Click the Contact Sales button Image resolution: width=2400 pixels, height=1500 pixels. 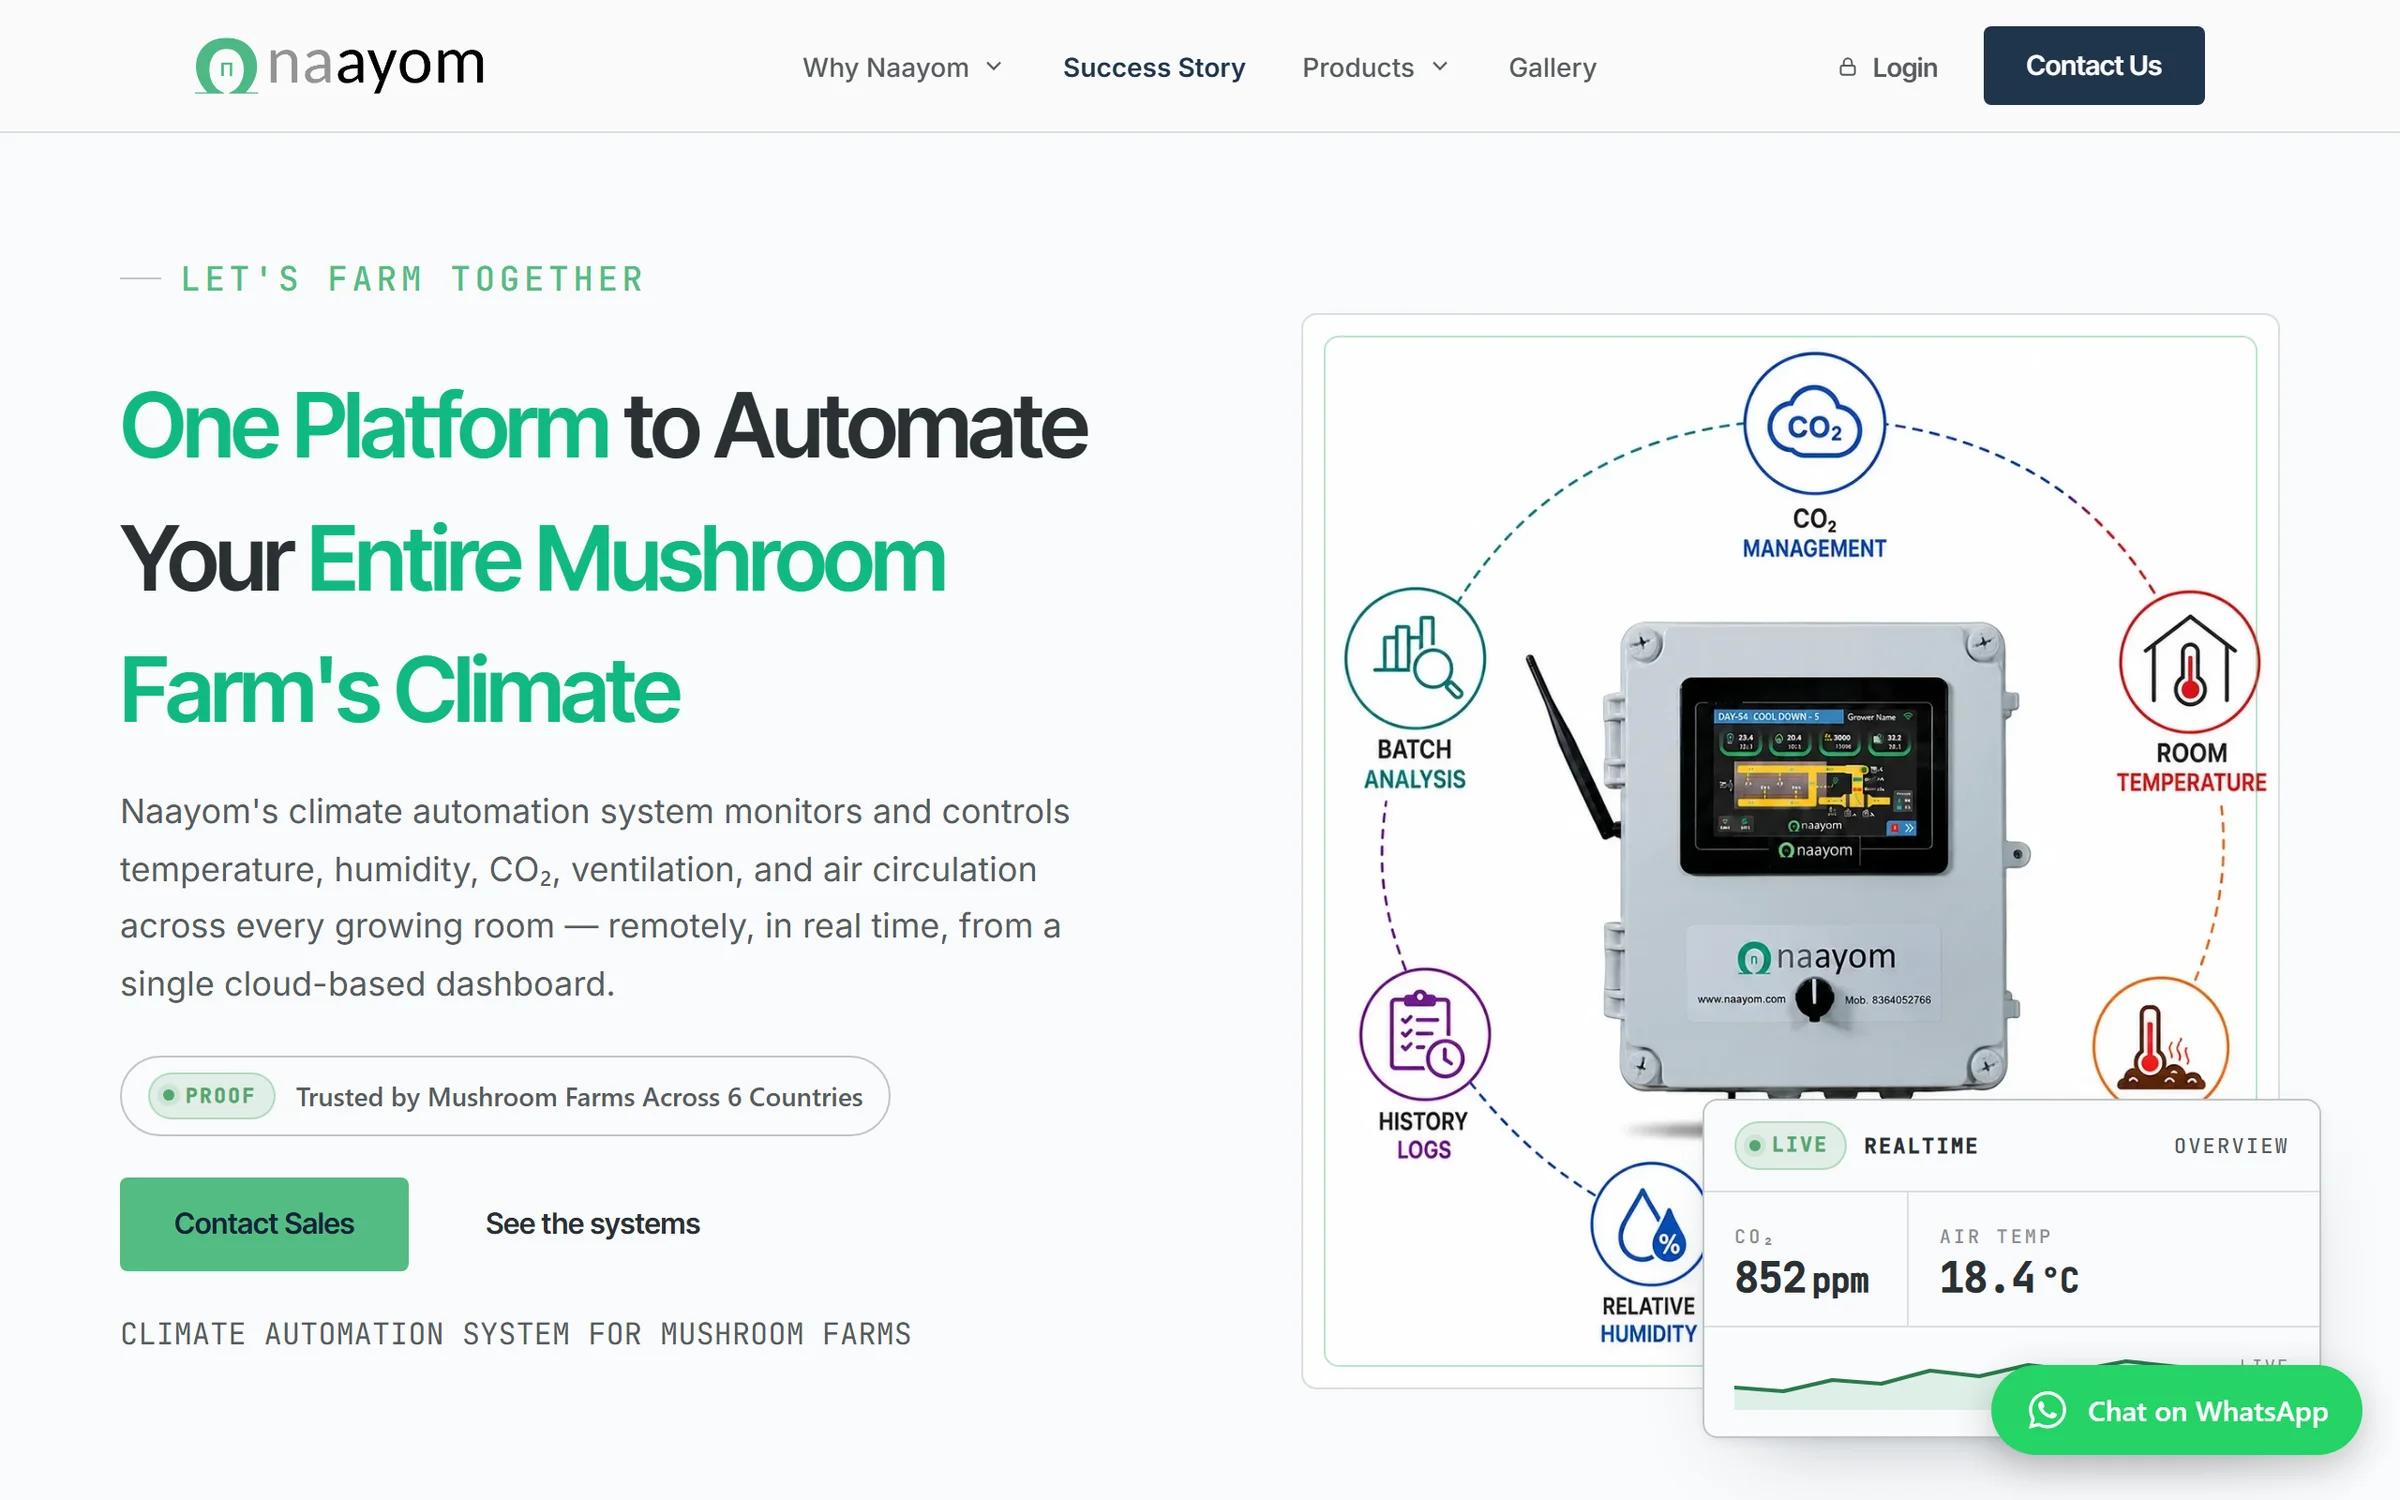tap(264, 1224)
